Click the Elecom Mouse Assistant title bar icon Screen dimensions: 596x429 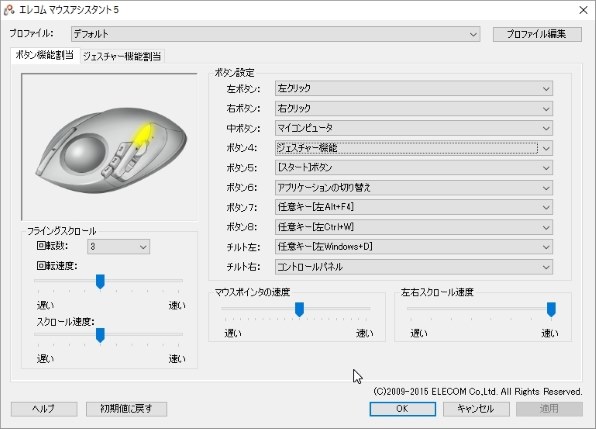8,9
